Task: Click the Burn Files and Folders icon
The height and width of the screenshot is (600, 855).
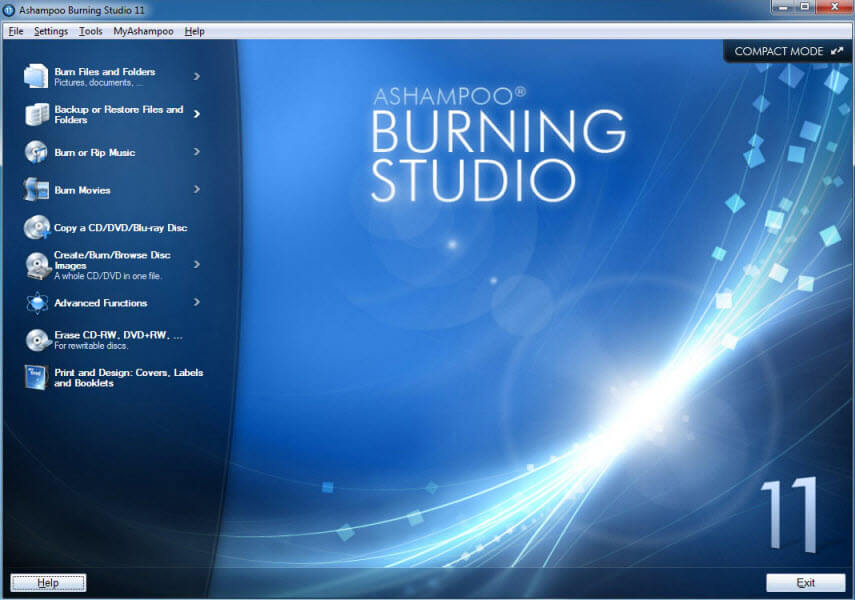Action: [36, 76]
